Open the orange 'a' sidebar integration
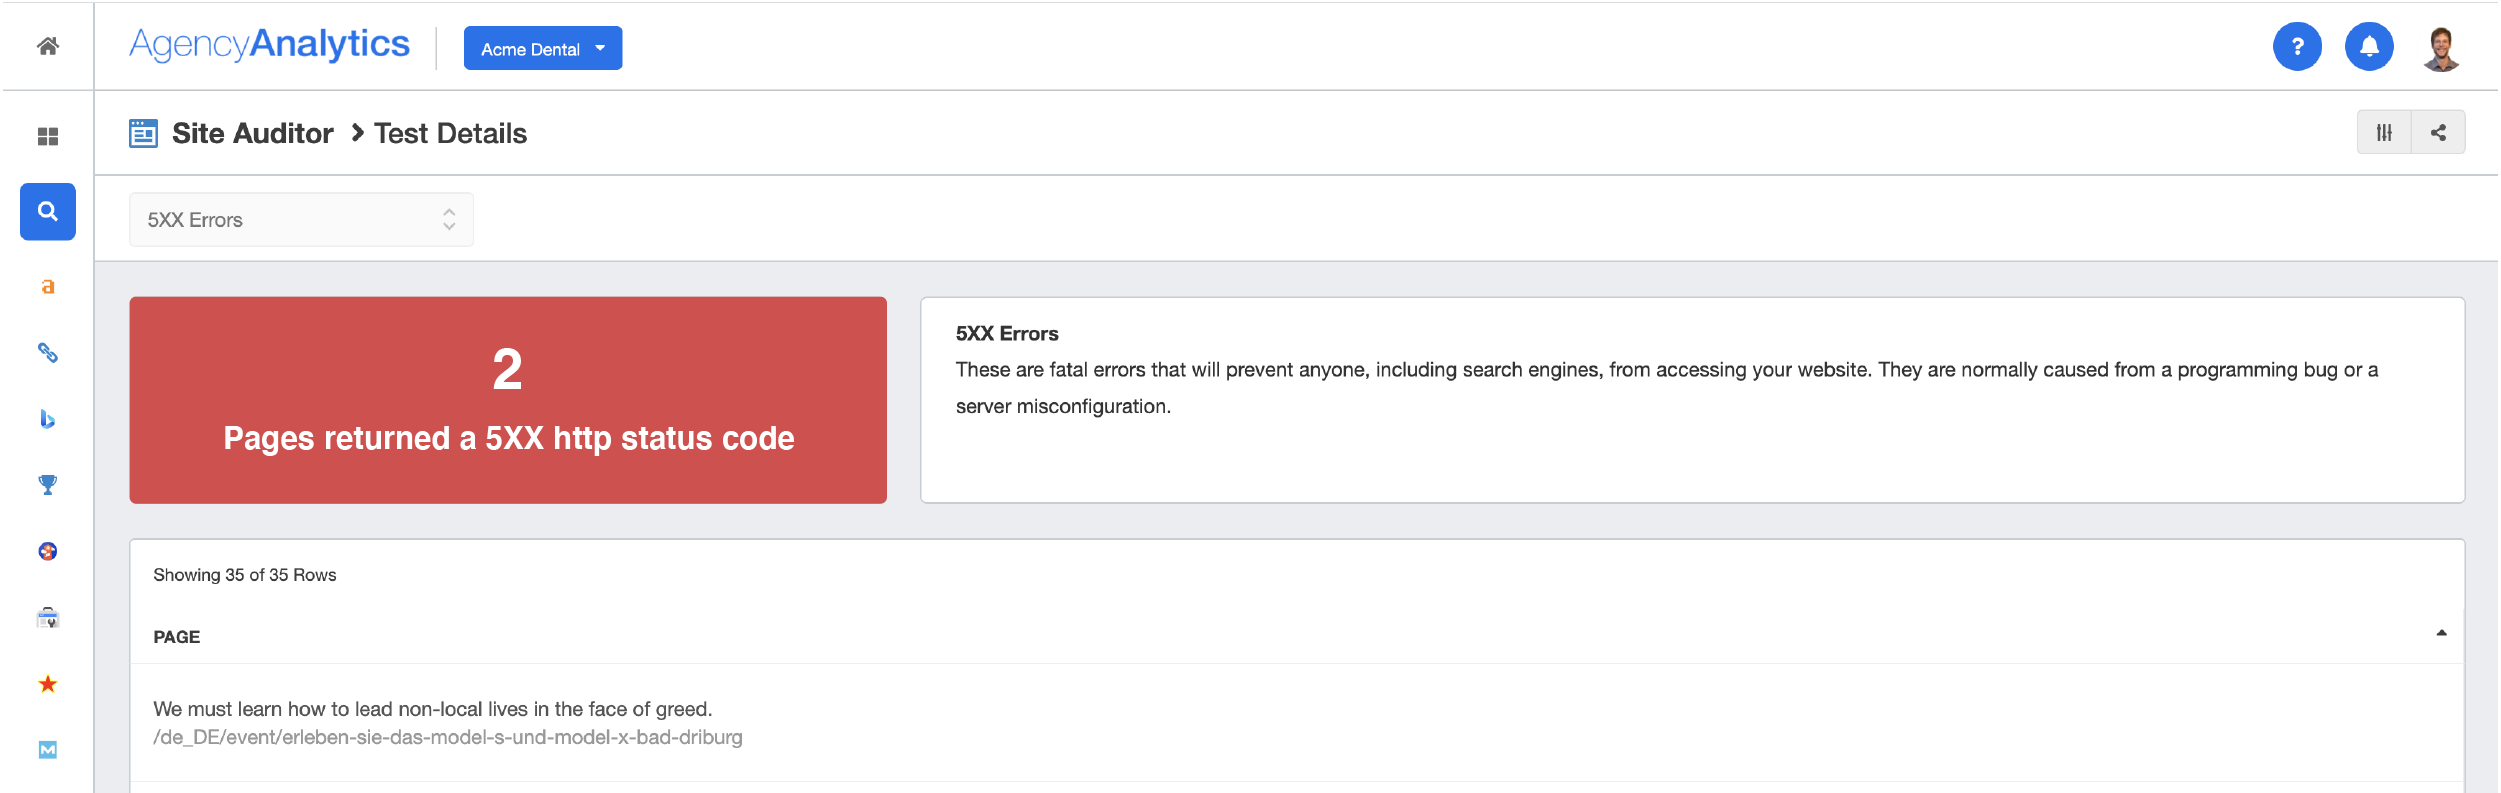Image resolution: width=2501 pixels, height=793 pixels. click(47, 287)
